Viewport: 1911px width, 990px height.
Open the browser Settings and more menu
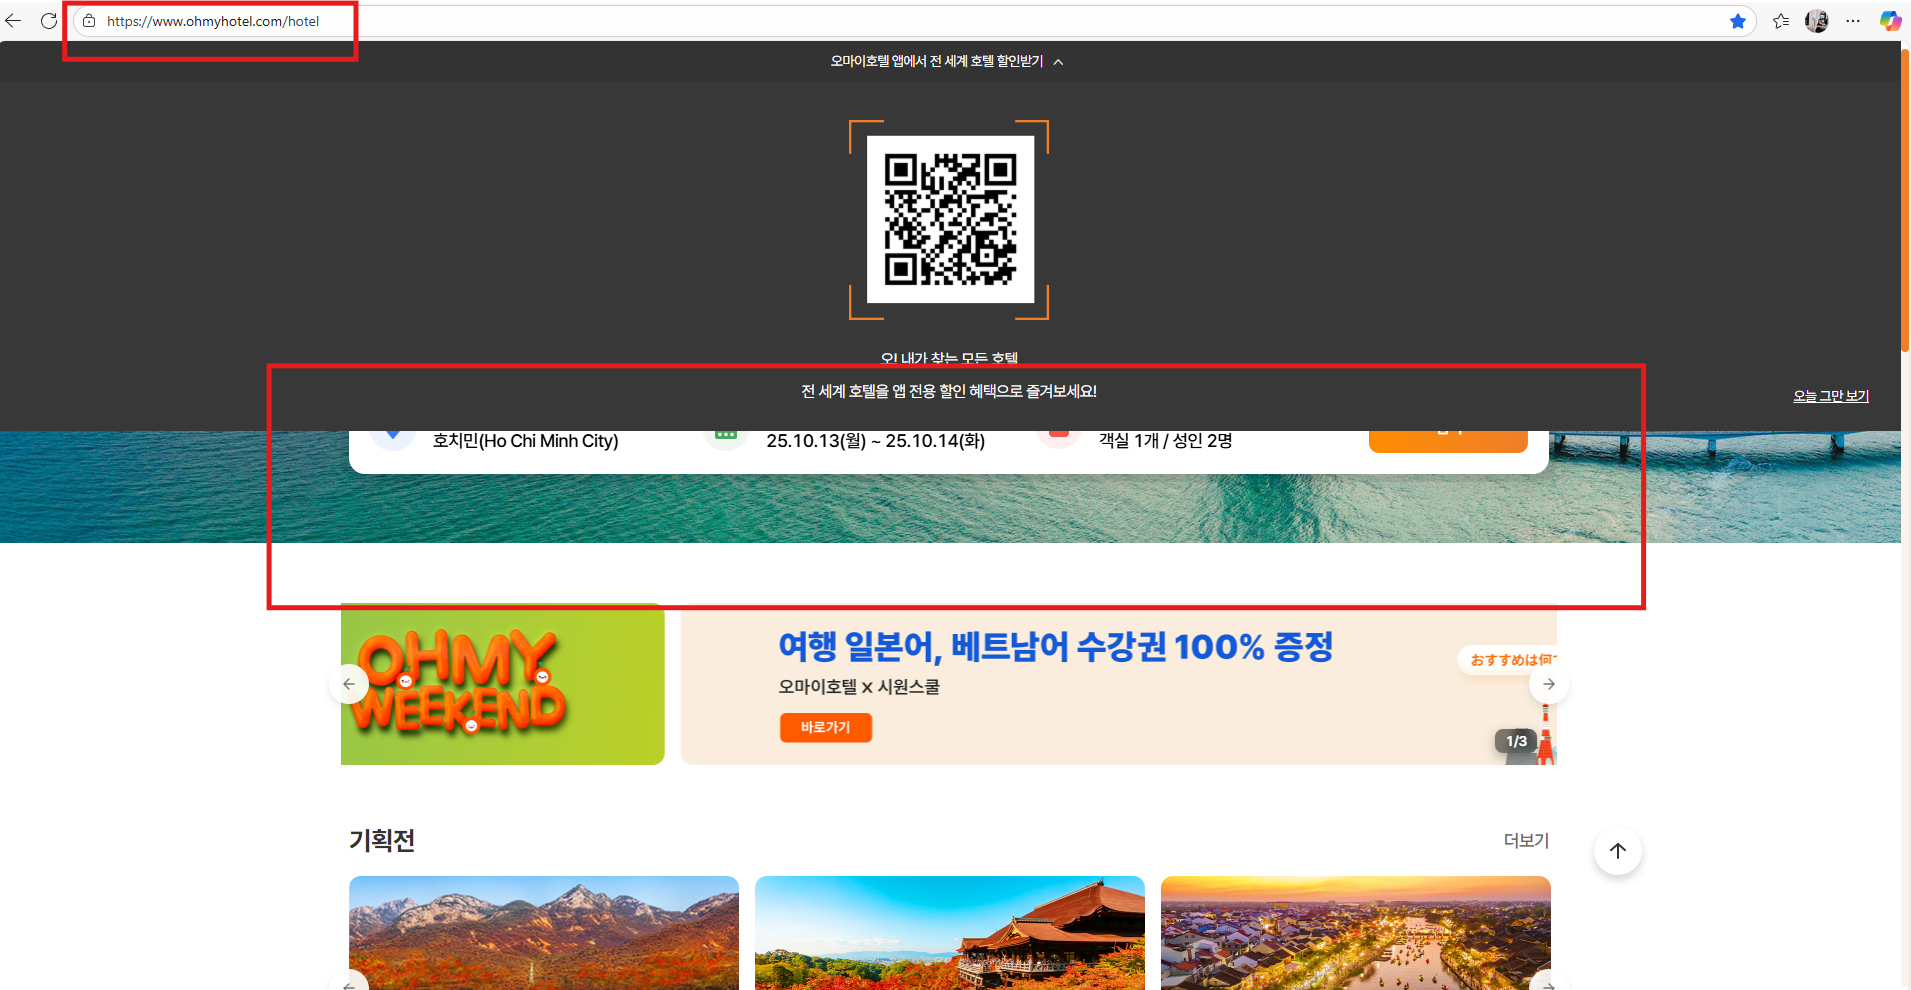point(1853,21)
